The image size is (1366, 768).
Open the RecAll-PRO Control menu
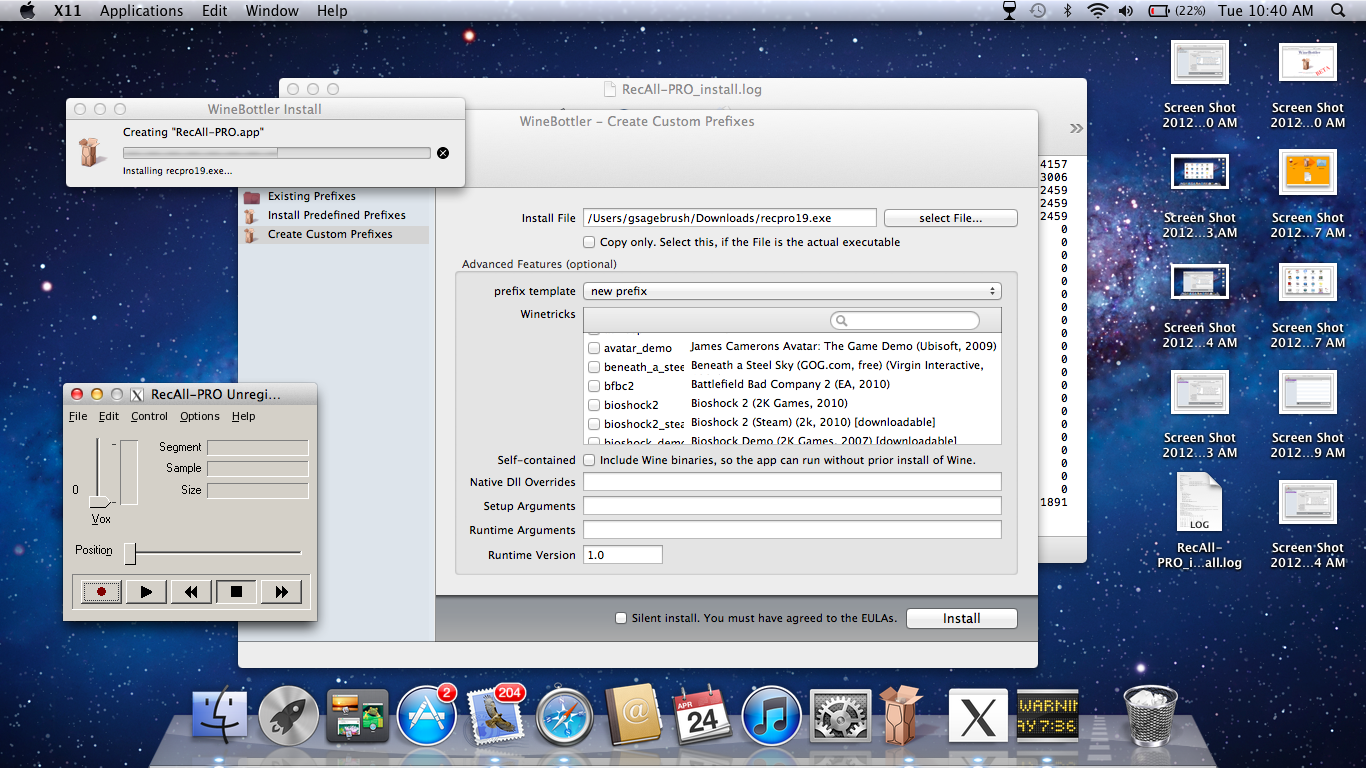coord(149,416)
